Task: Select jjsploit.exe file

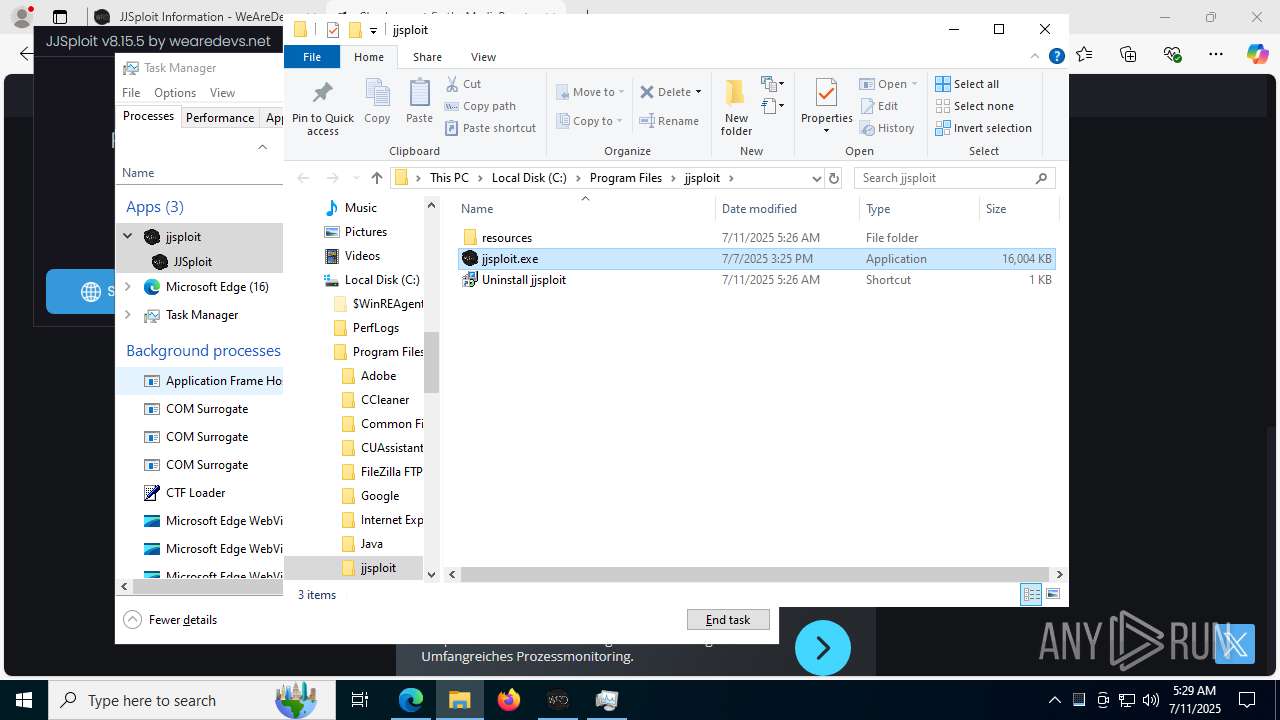Action: 756,259
